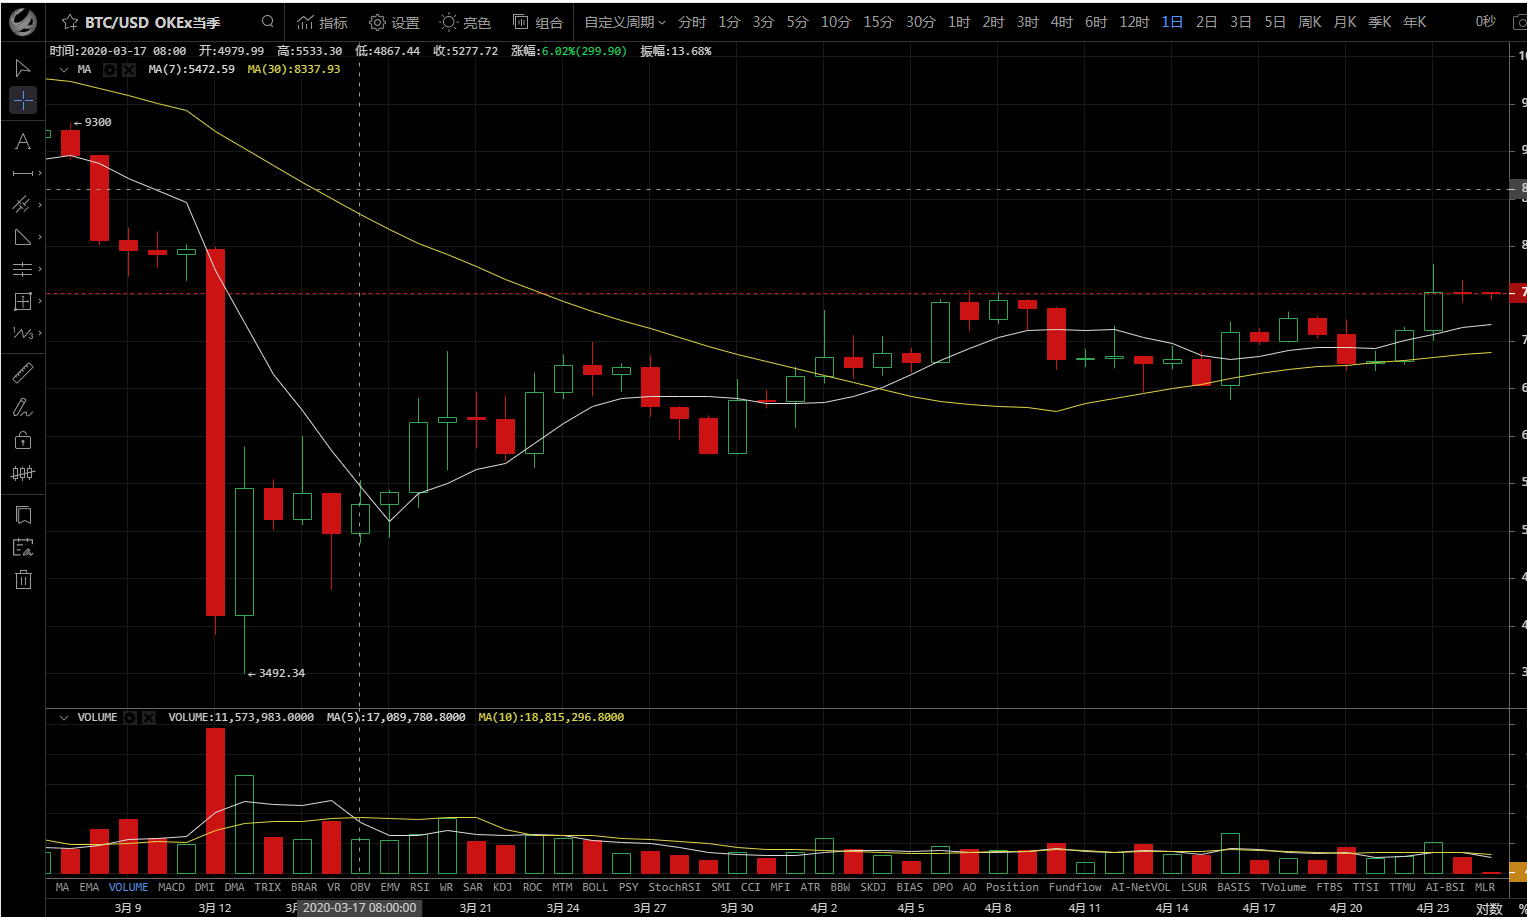This screenshot has width=1527, height=917.
Task: Click the 9300 high price label
Action: coord(92,123)
